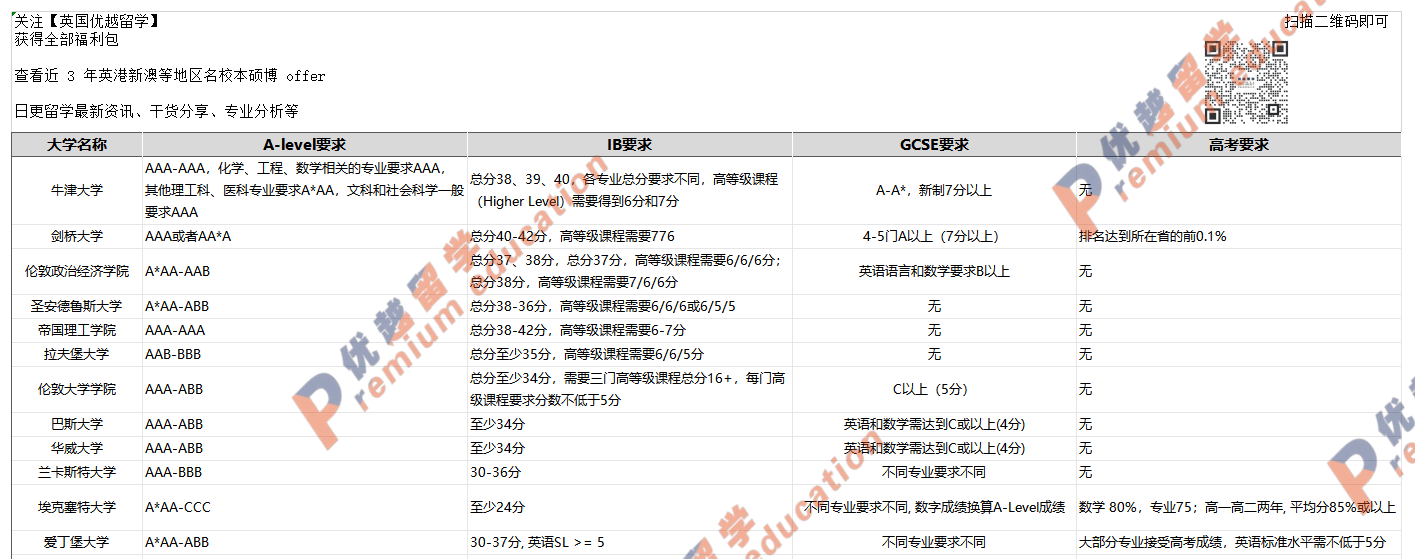Click 牛津大学's 高考要求 cell reading 无
The image size is (1415, 559).
coord(1239,190)
